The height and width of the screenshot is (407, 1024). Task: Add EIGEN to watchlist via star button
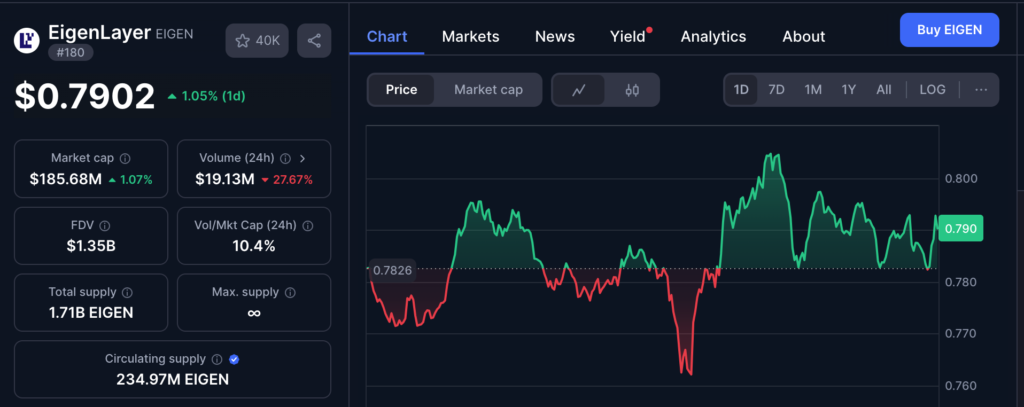click(x=258, y=41)
